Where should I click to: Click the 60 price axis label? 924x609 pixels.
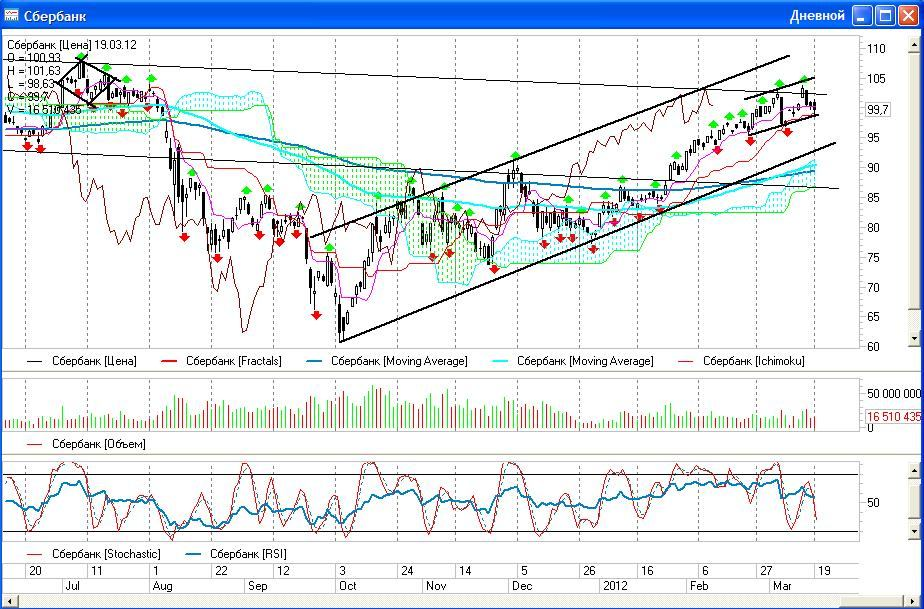tap(873, 346)
